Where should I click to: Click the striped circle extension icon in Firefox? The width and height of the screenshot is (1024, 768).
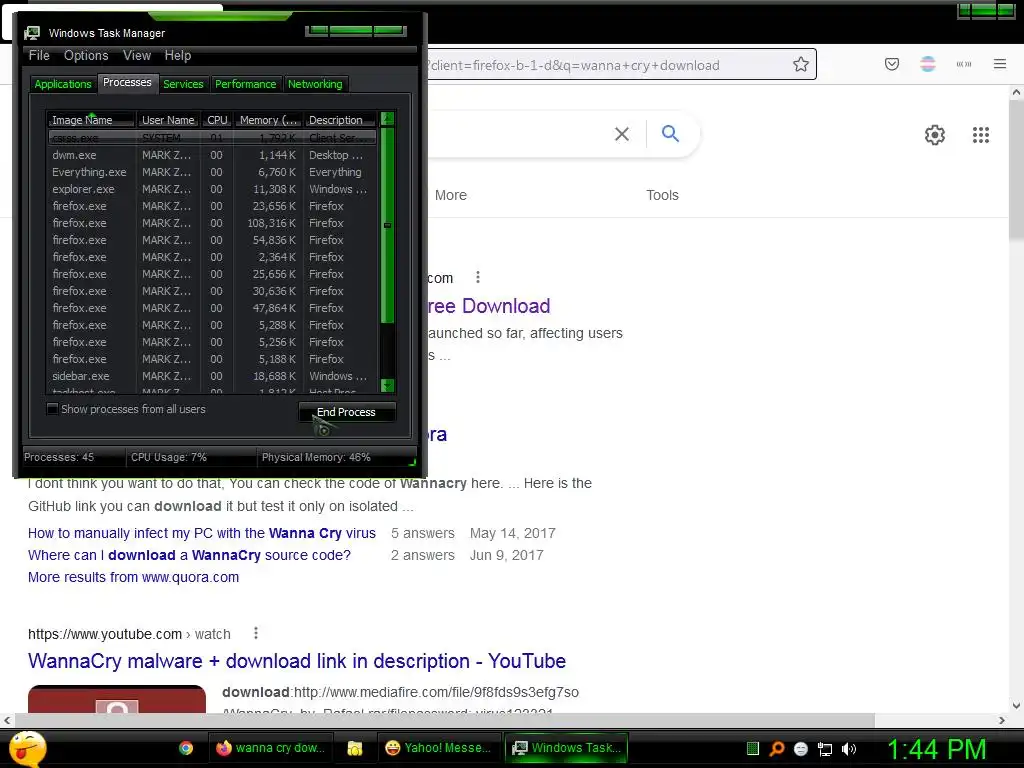pos(928,64)
